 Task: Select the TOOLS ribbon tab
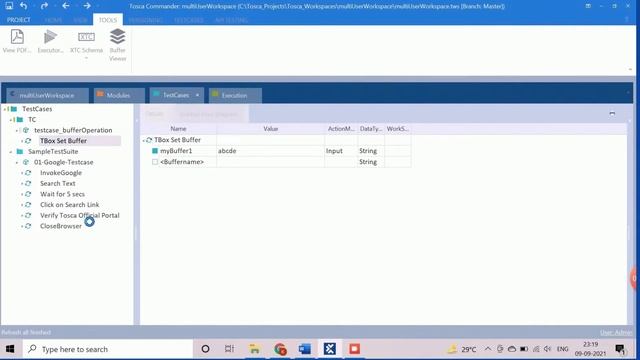pyautogui.click(x=108, y=20)
